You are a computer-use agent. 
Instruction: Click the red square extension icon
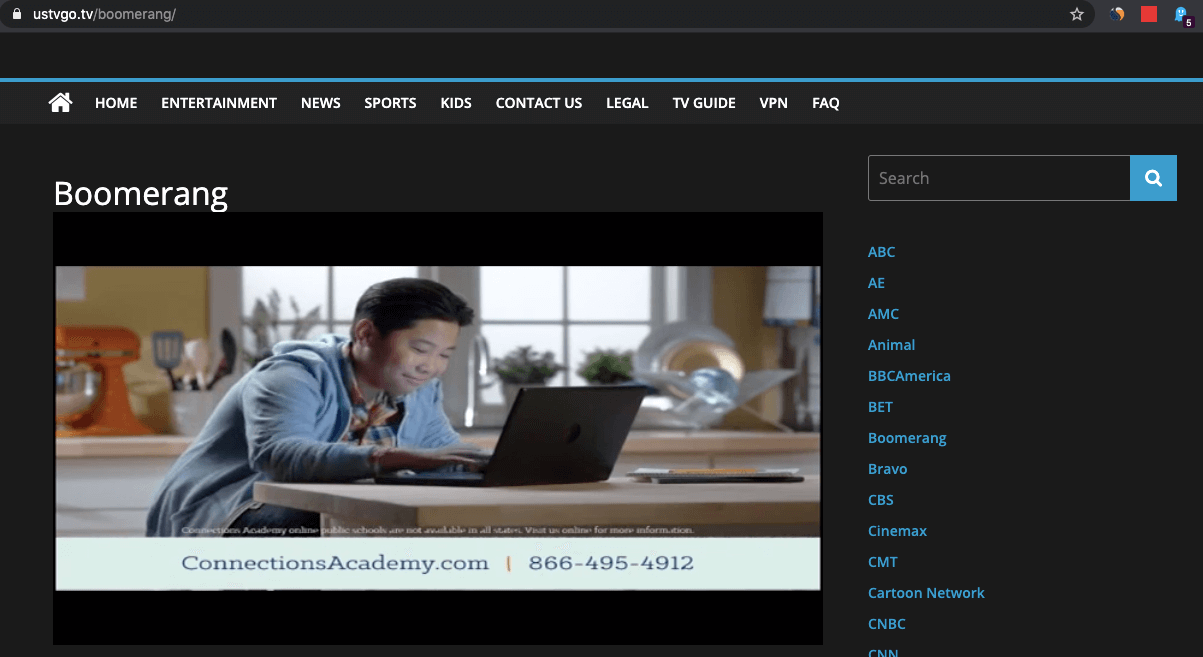tap(1149, 14)
